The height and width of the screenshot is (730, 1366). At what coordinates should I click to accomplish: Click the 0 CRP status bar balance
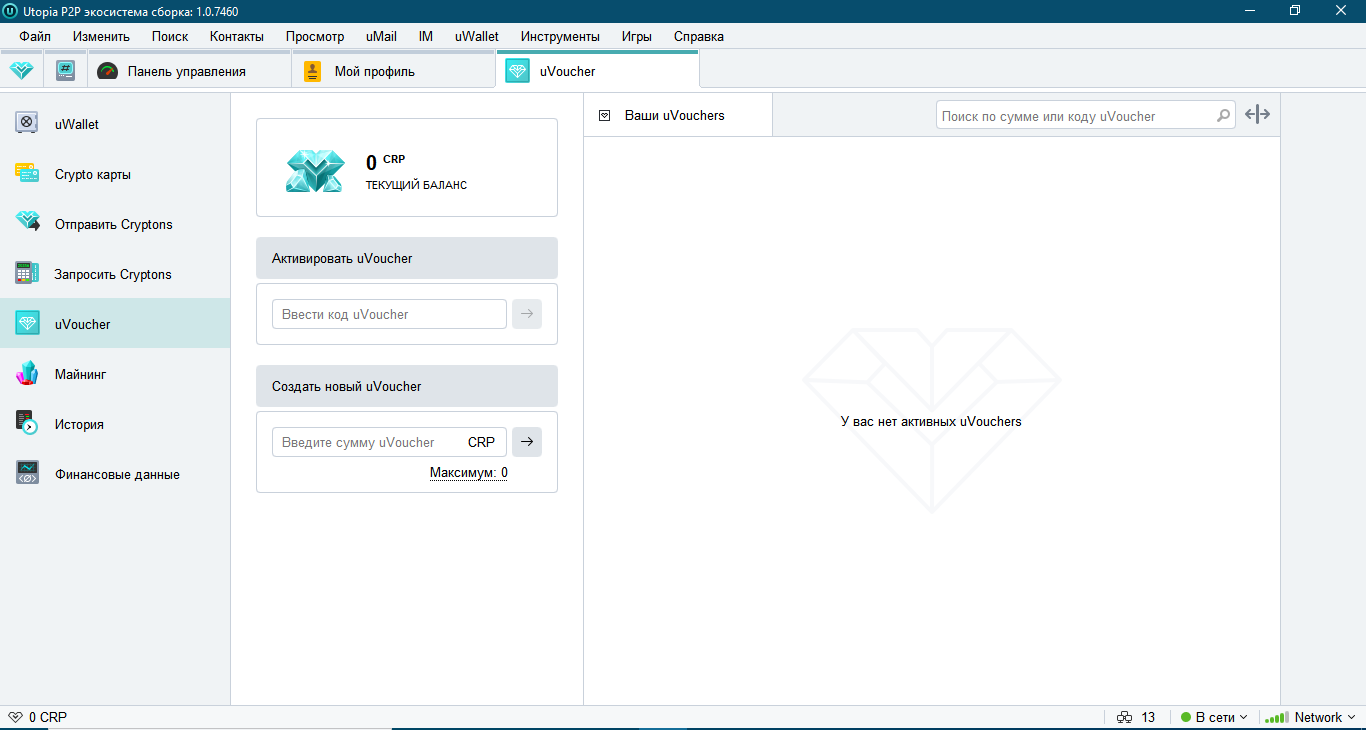(48, 717)
